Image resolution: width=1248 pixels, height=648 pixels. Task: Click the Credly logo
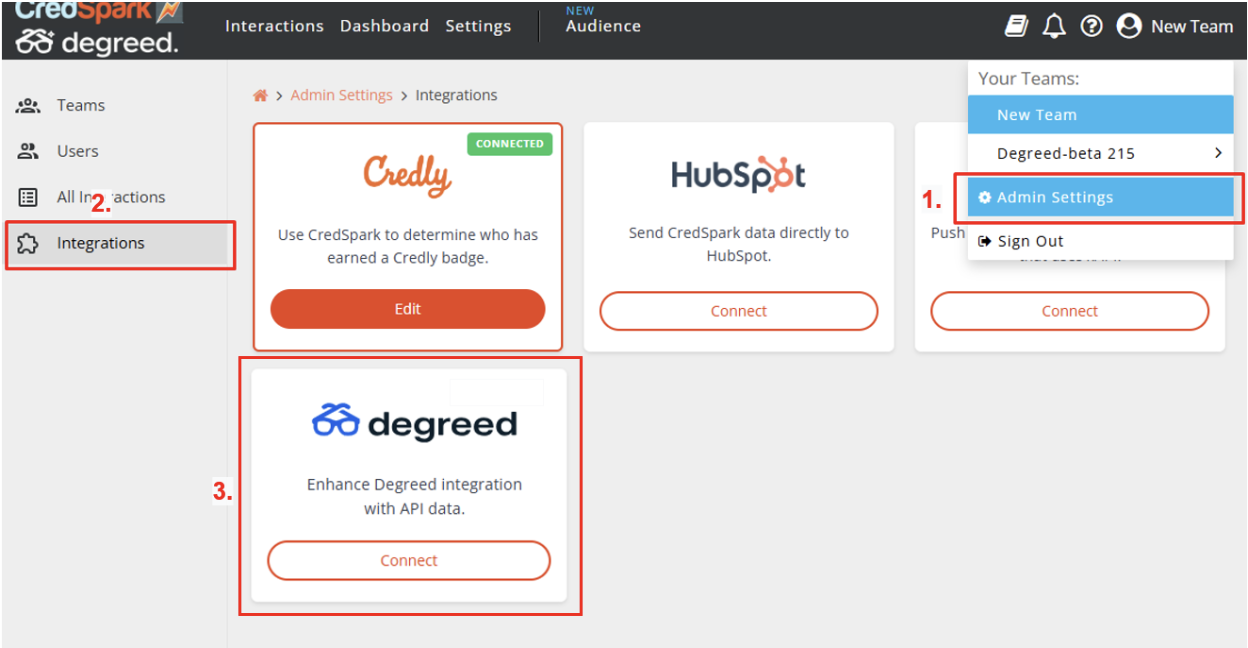tap(407, 176)
